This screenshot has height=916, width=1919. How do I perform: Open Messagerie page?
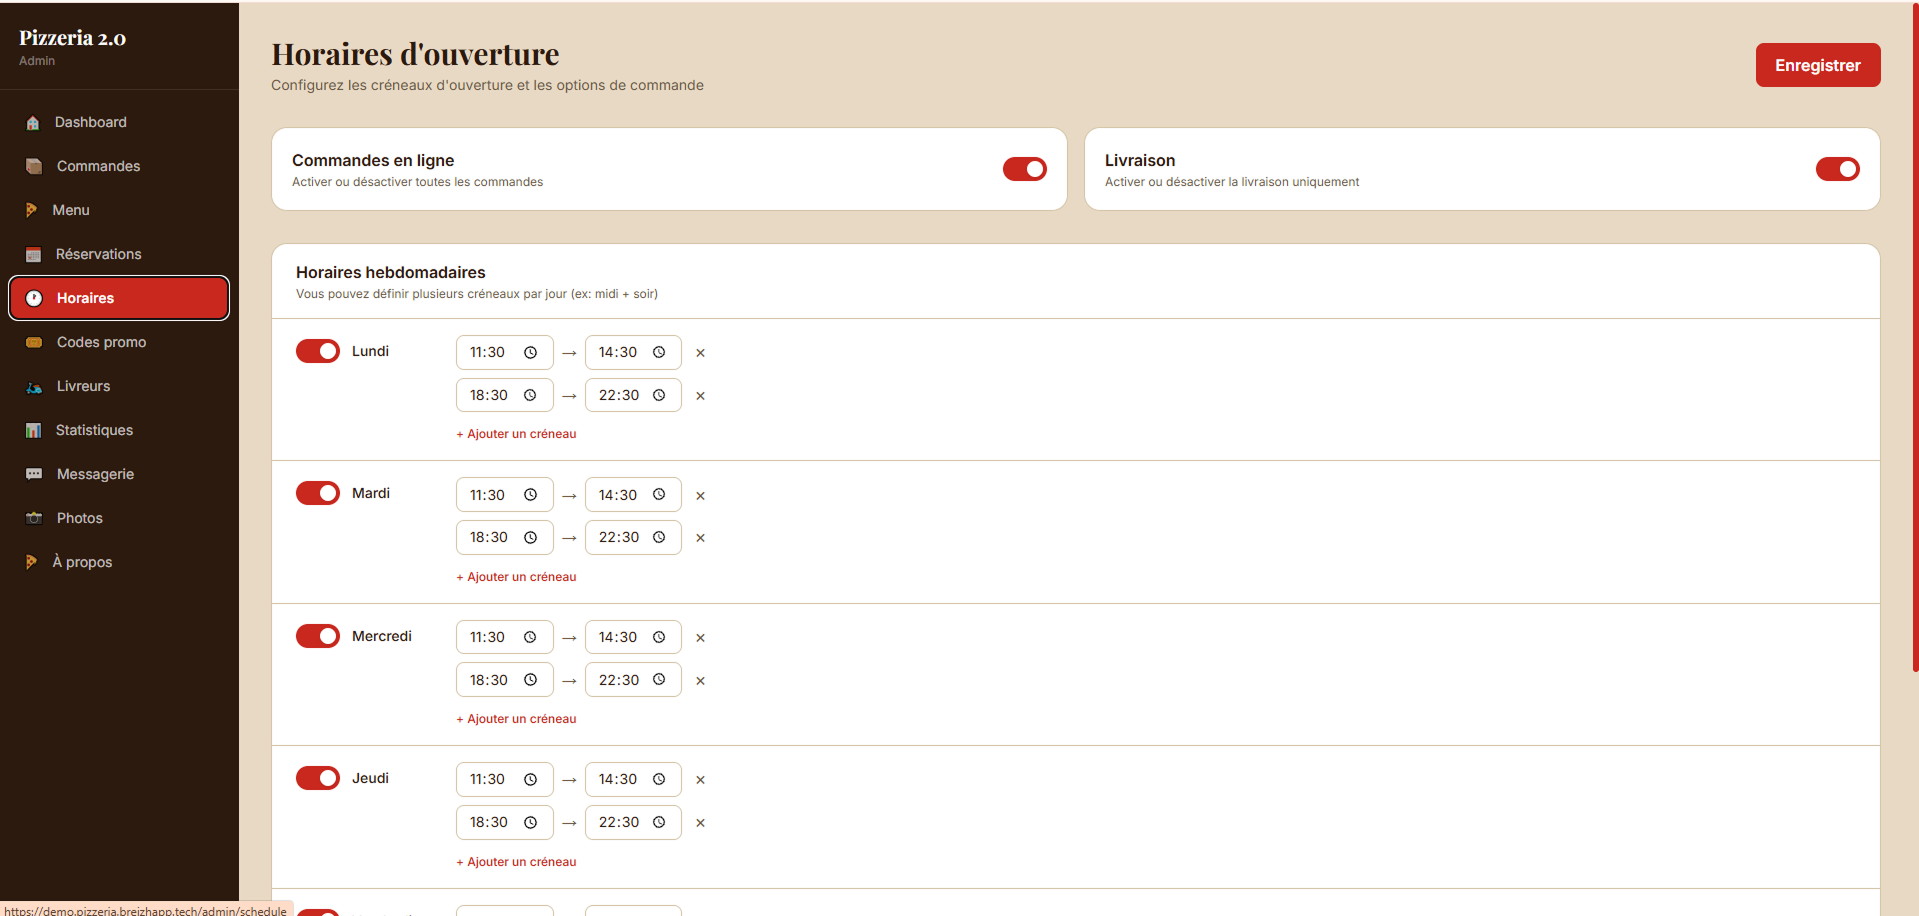(119, 474)
